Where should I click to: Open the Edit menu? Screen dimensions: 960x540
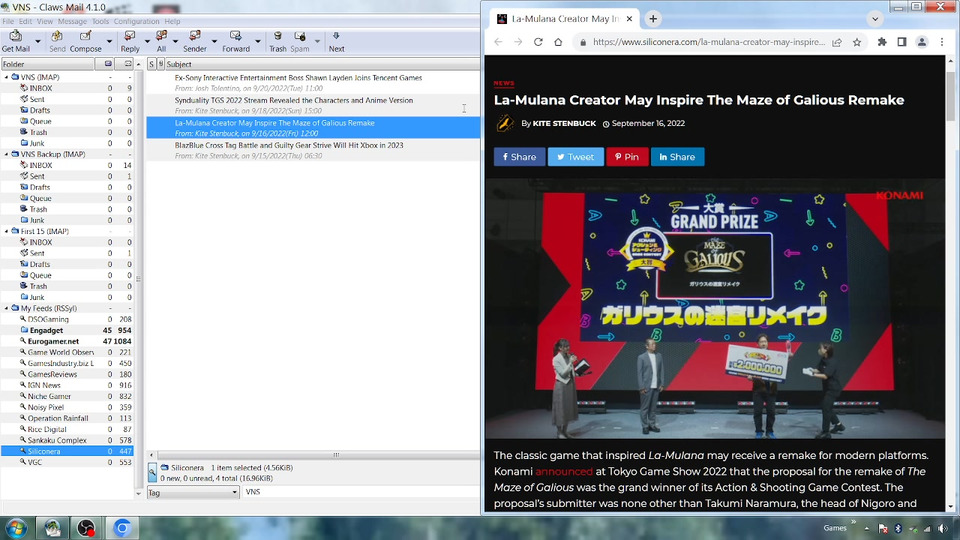[26, 21]
